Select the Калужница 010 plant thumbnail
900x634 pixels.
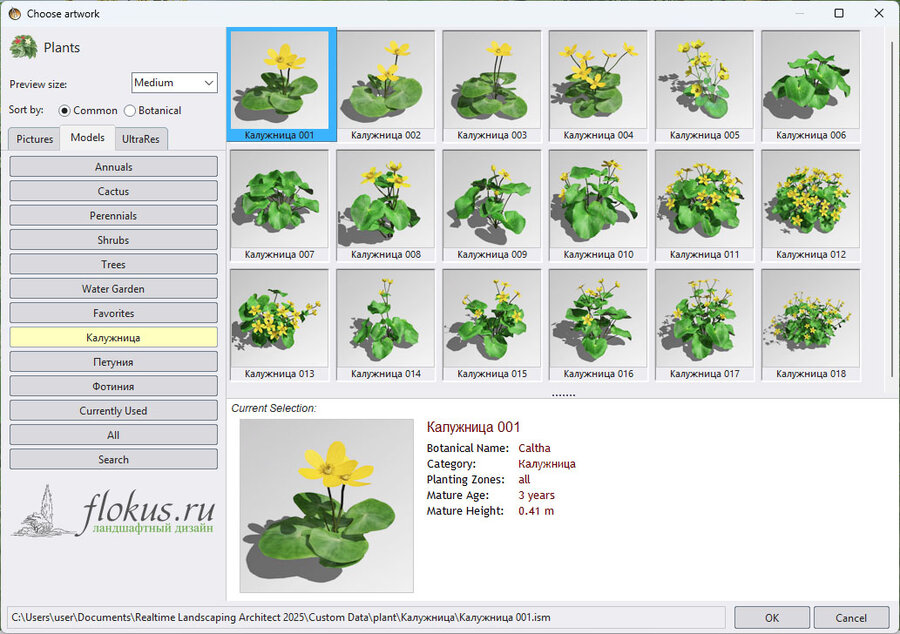598,205
